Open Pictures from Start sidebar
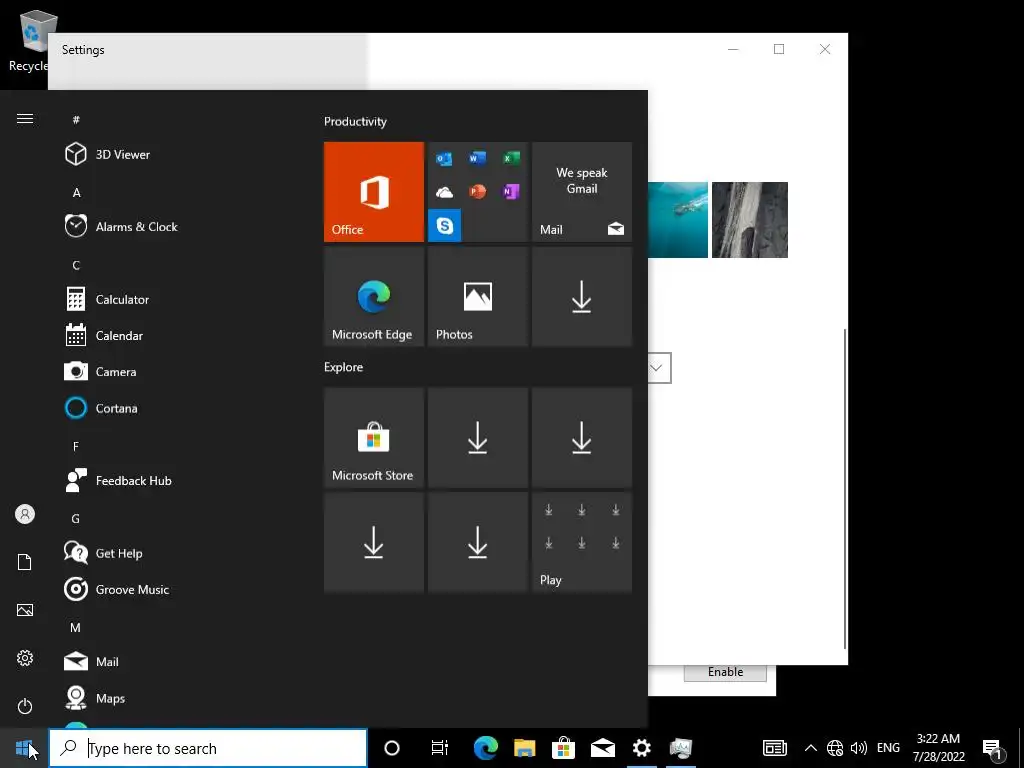1024x768 pixels. click(25, 610)
